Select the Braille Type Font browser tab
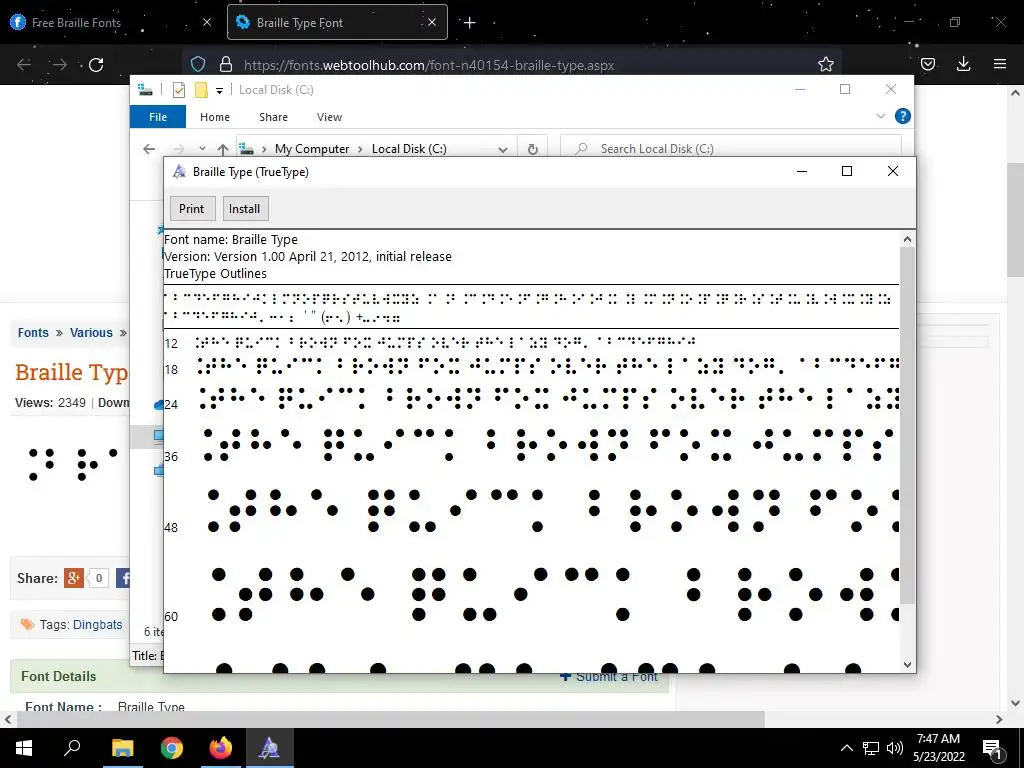This screenshot has height=768, width=1024. point(337,22)
